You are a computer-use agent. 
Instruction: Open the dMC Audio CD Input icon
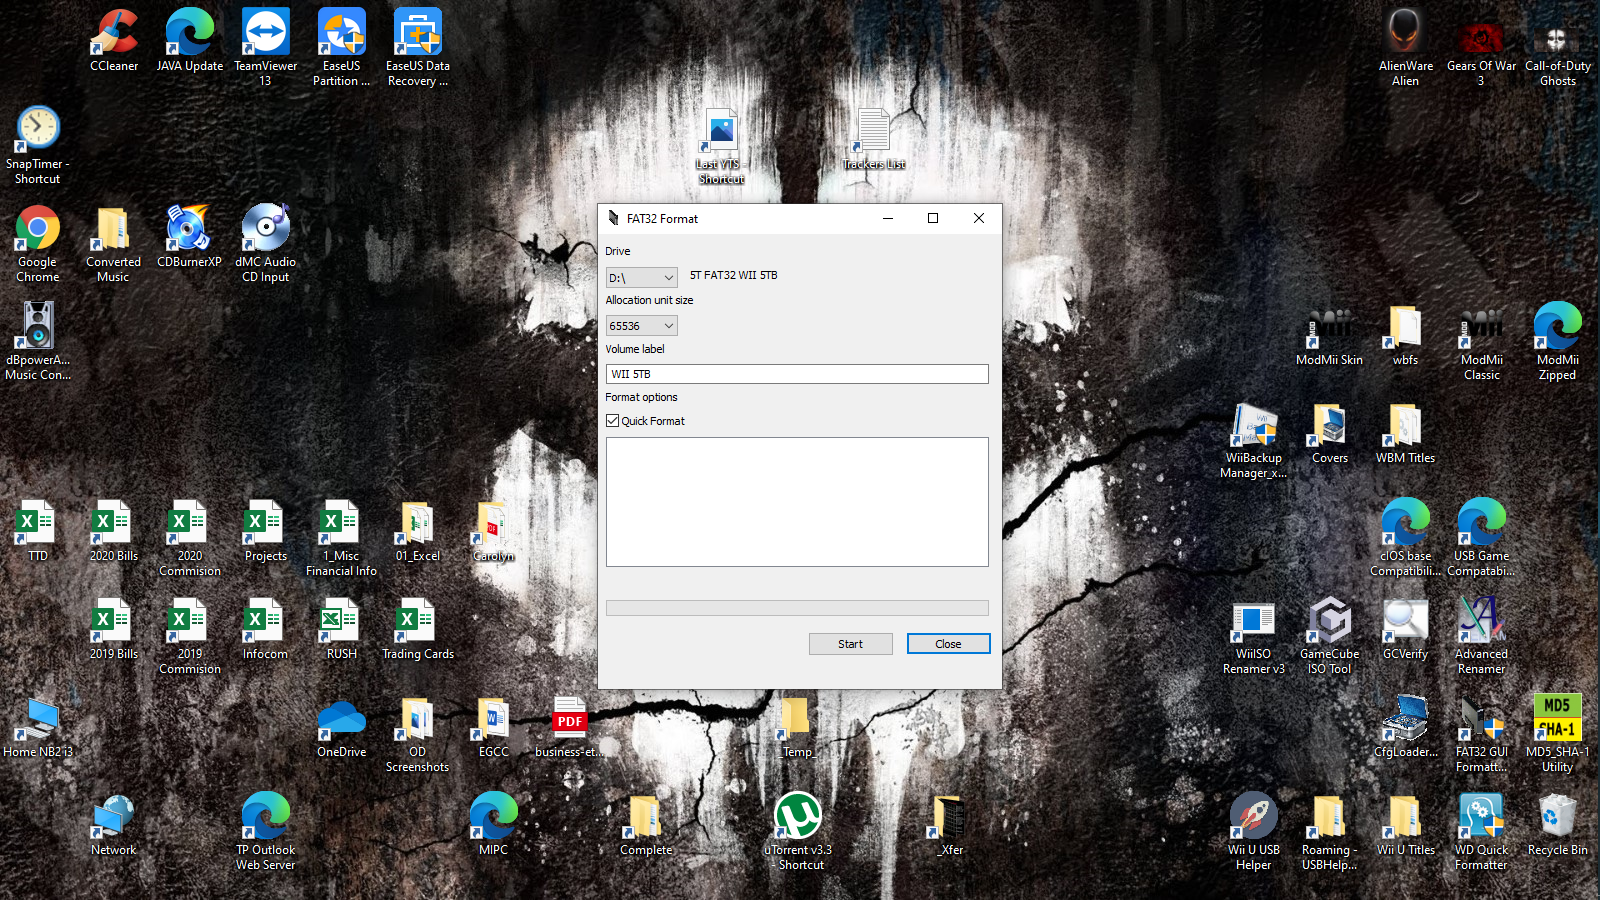tap(266, 228)
